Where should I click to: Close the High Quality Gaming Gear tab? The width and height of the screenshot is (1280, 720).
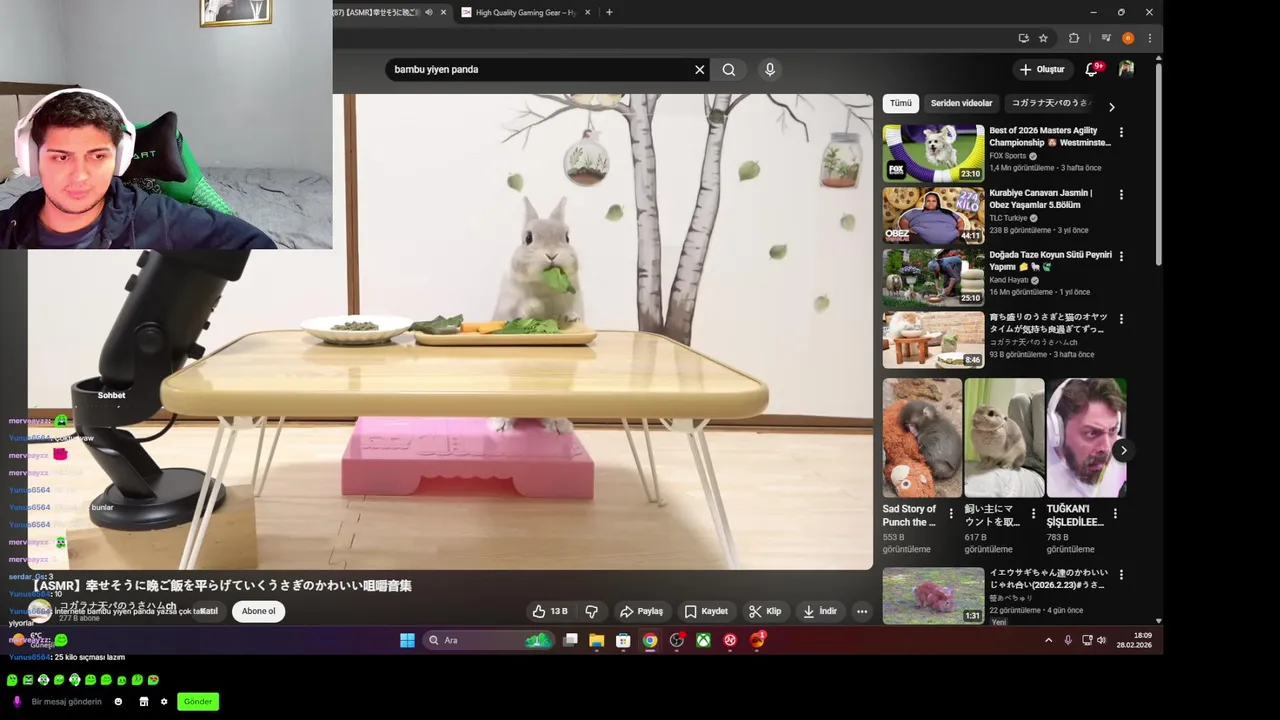(x=587, y=12)
